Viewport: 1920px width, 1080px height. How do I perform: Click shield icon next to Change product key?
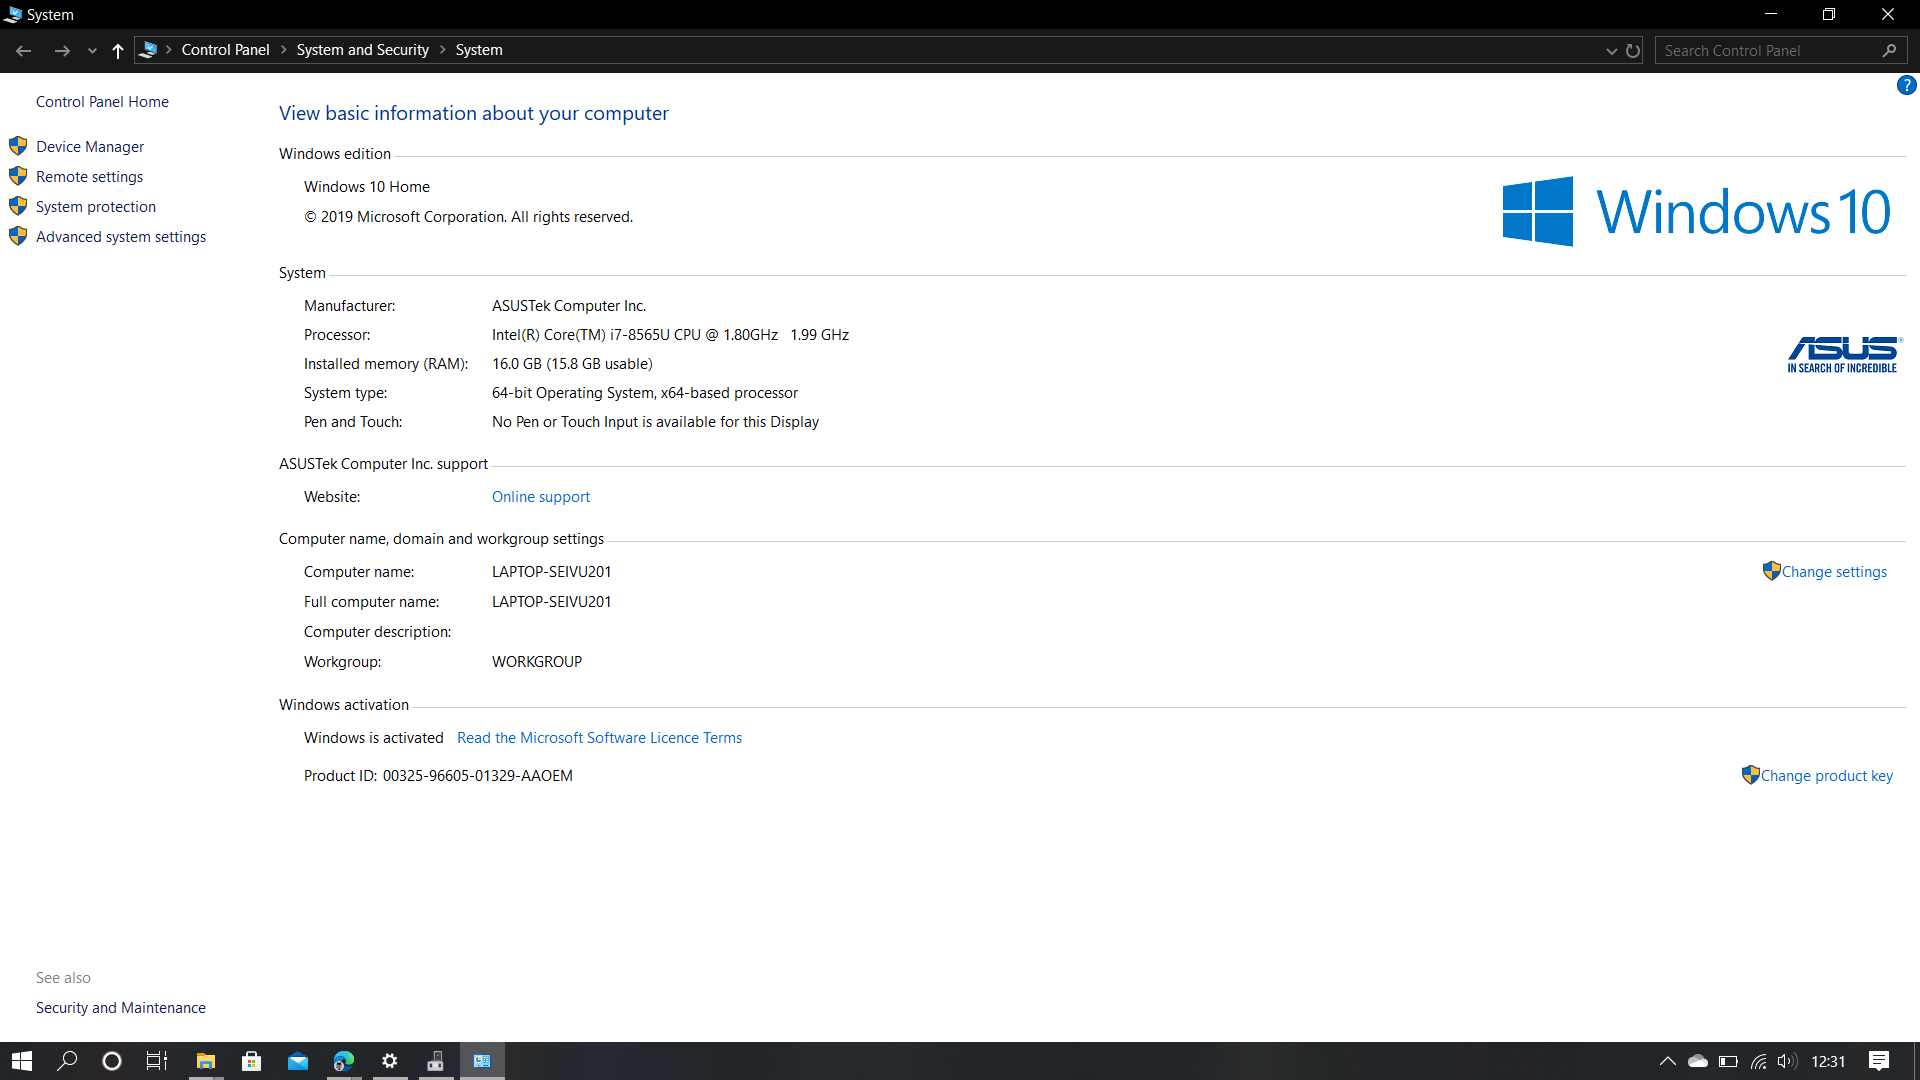1750,775
